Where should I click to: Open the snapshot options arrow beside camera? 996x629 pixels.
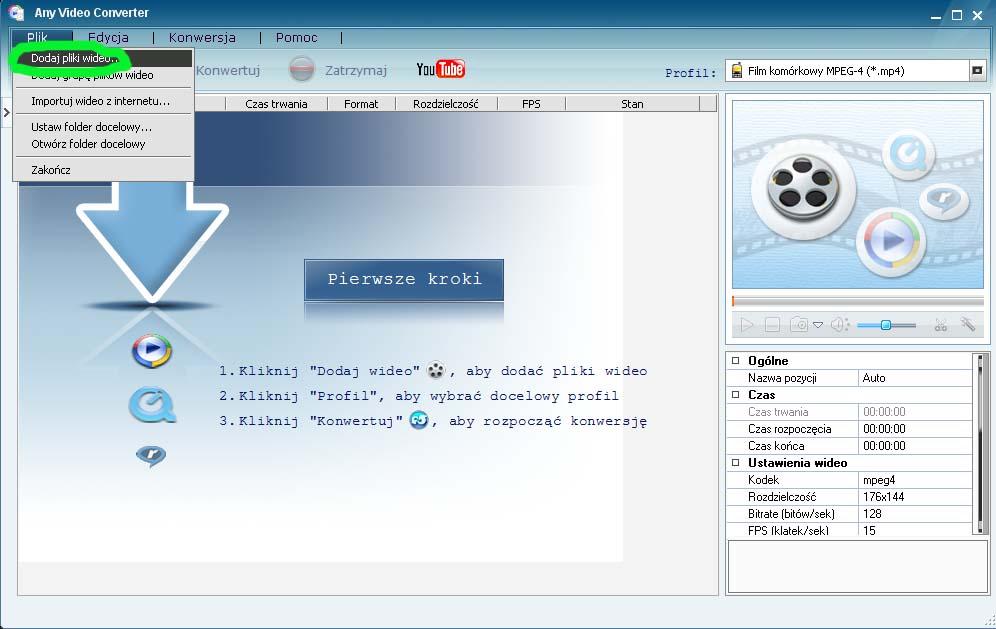click(818, 325)
